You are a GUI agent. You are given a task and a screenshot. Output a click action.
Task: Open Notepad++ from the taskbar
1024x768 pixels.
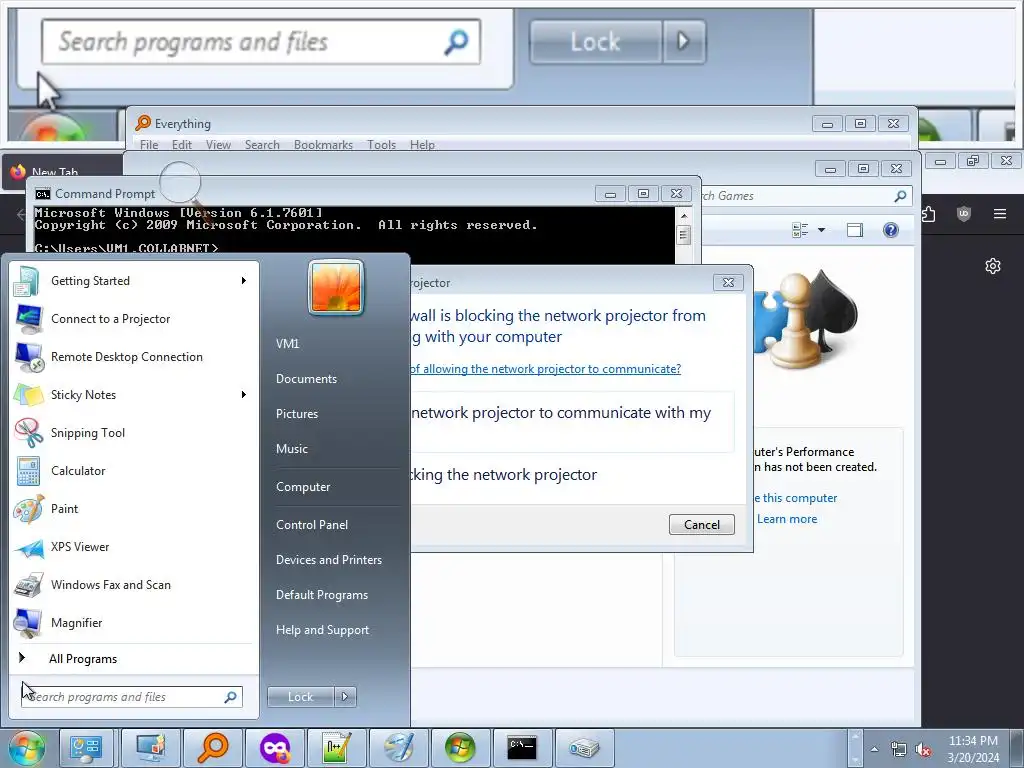(337, 748)
